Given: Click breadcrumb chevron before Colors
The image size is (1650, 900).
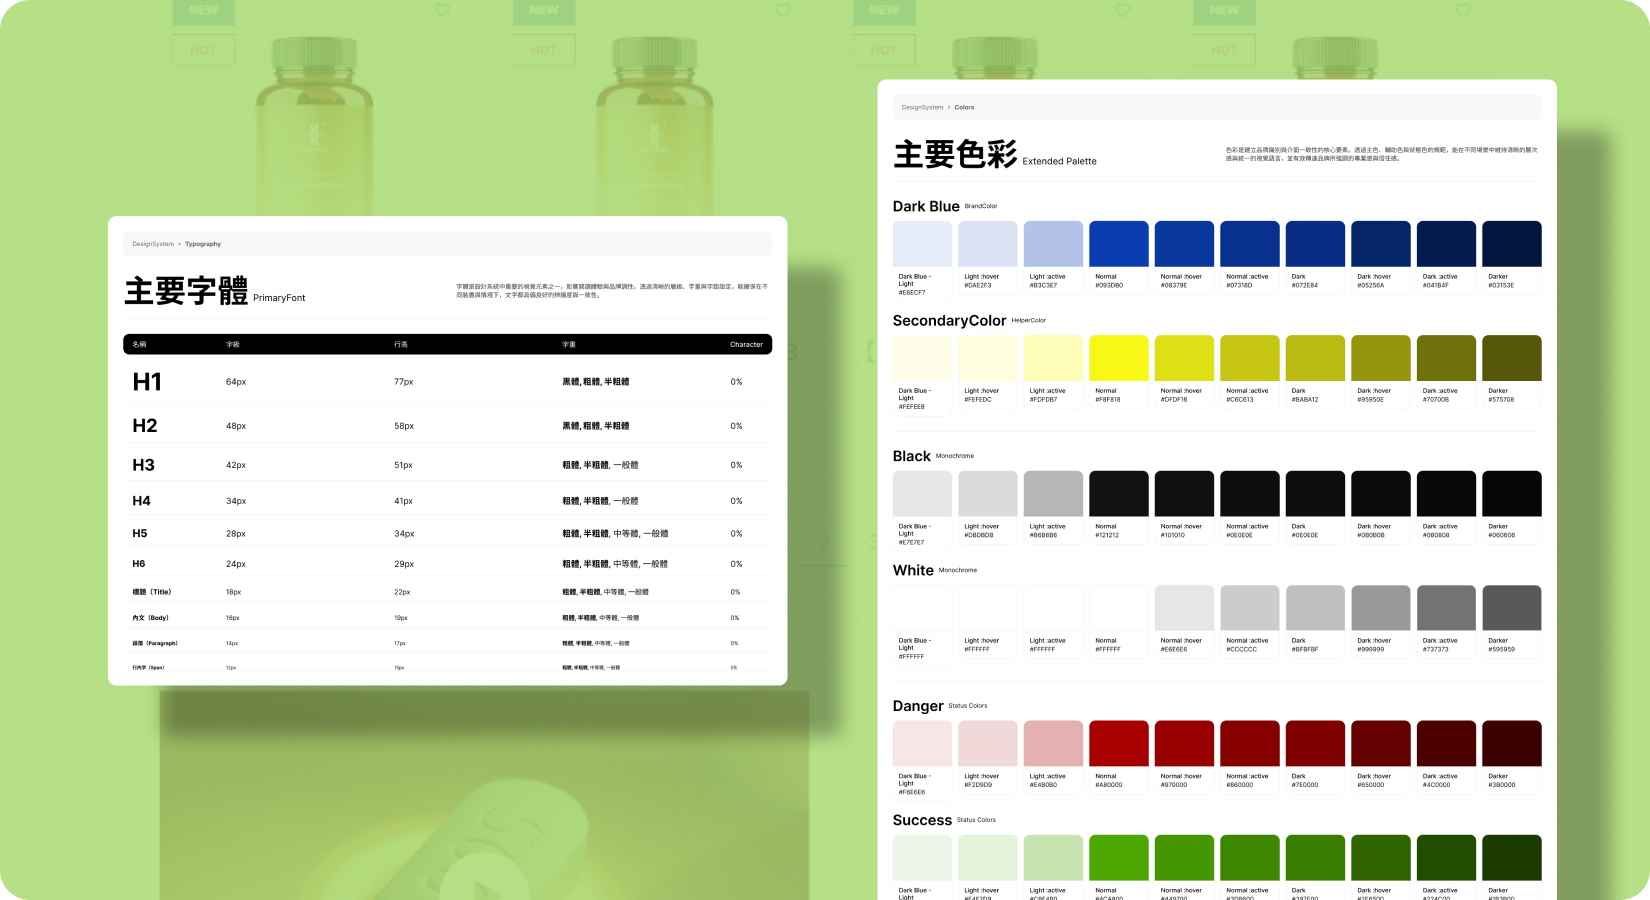Looking at the screenshot, I should pyautogui.click(x=949, y=107).
